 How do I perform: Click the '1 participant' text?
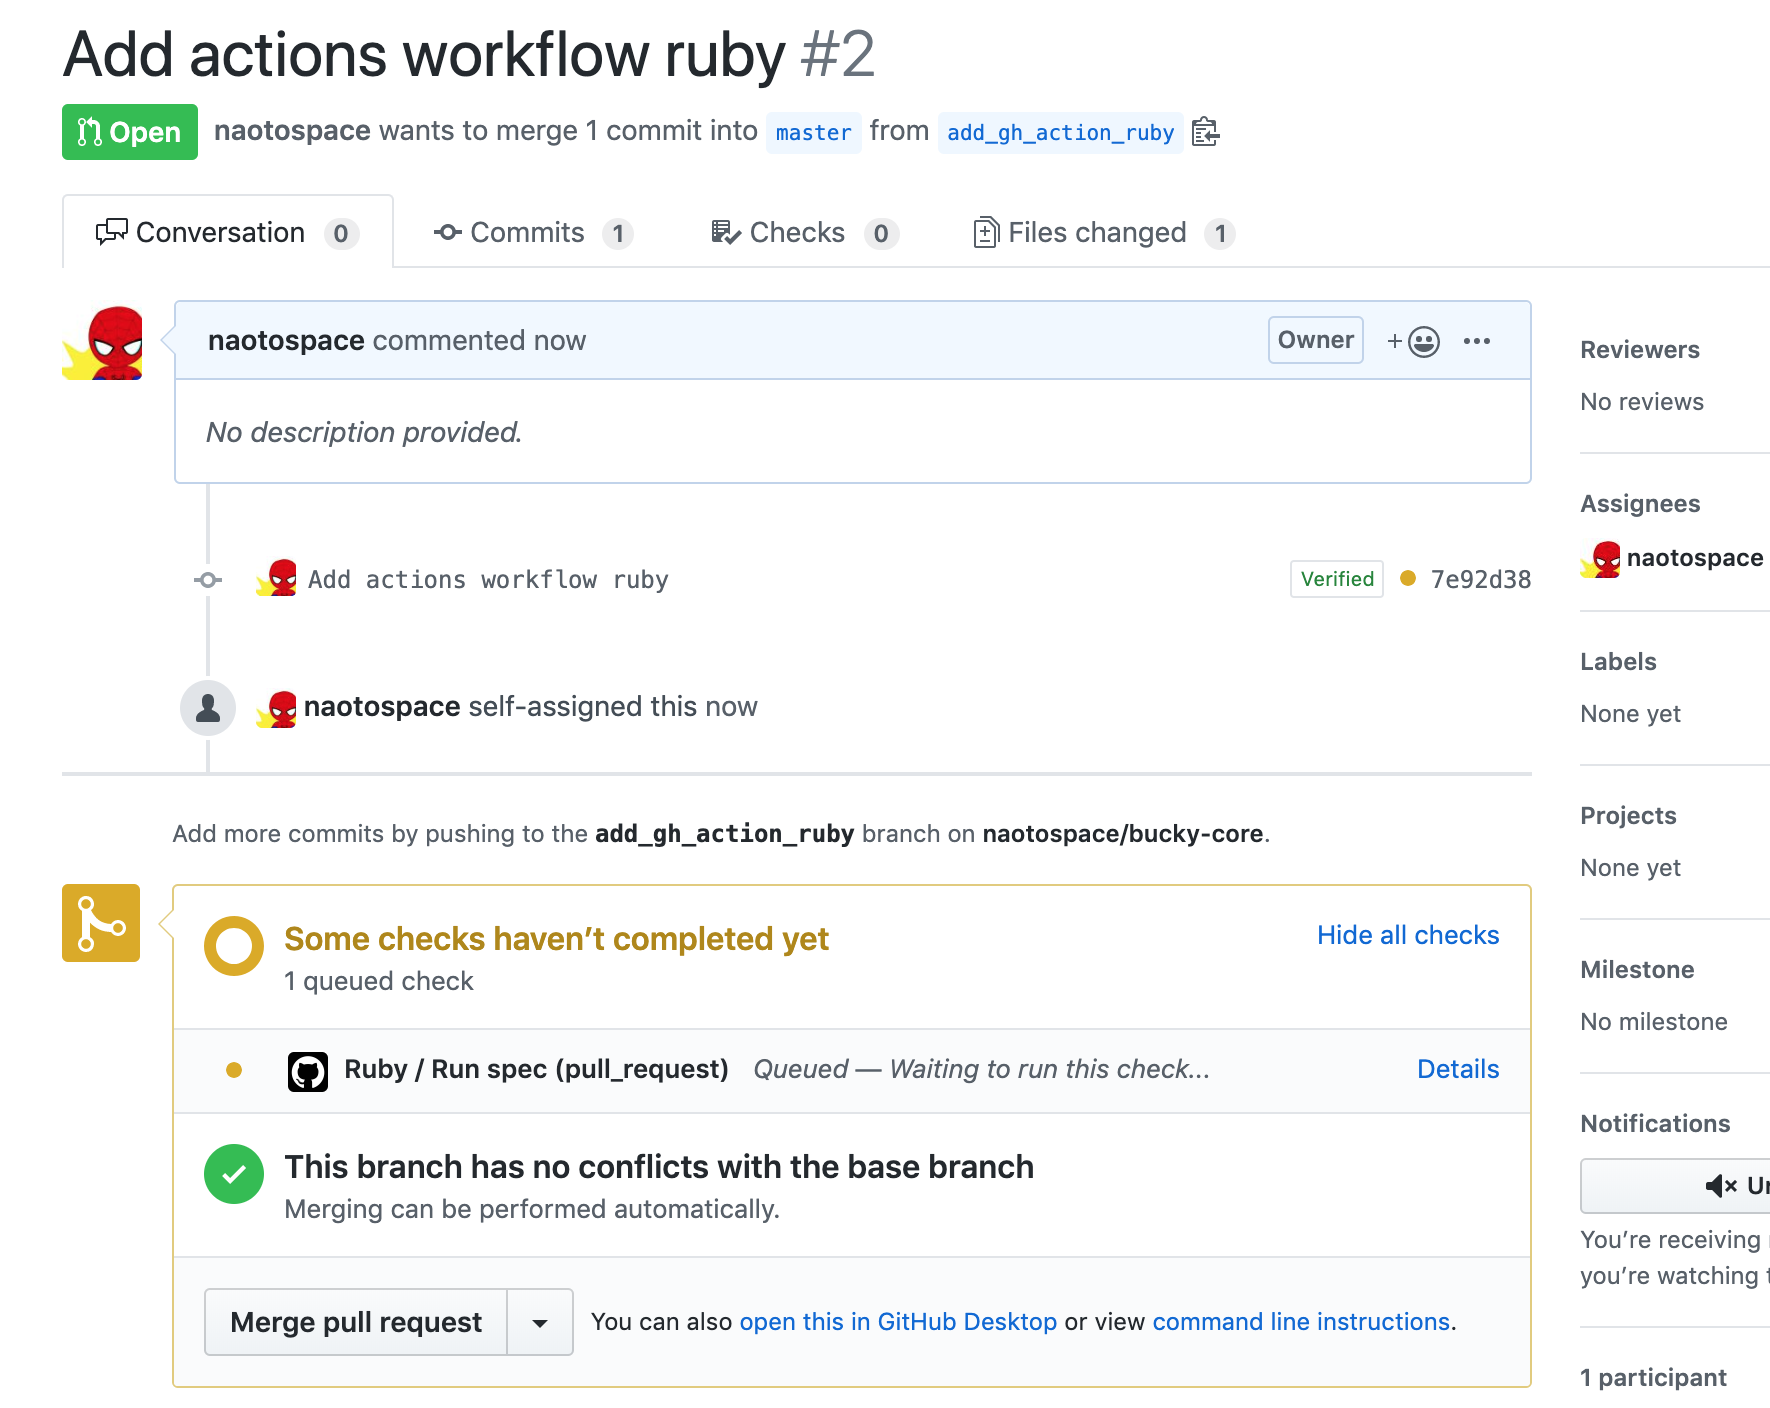(x=1653, y=1378)
